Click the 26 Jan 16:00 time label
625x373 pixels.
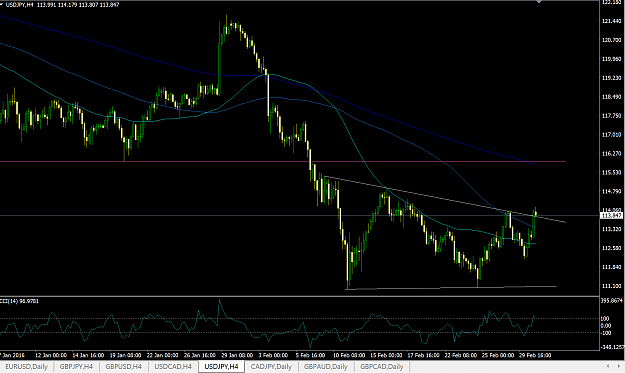tap(200, 355)
